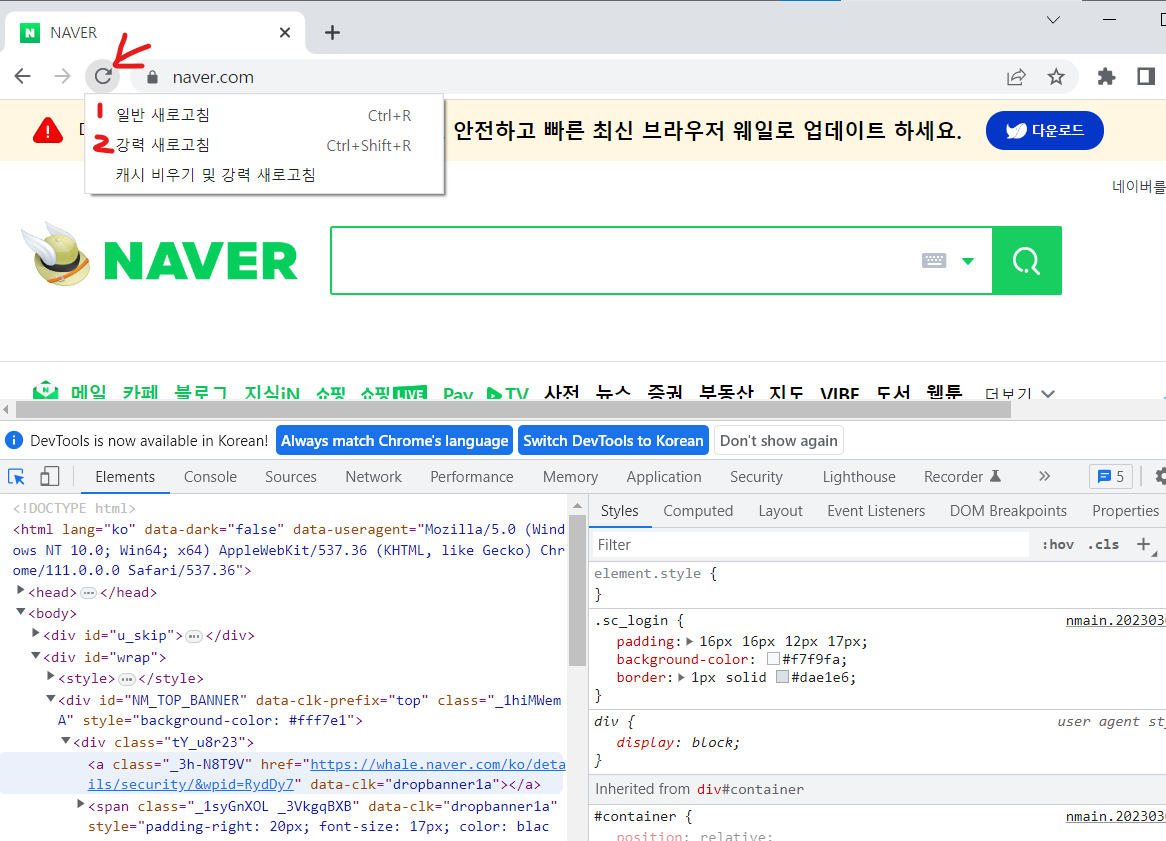Open a new tab with plus button
The height and width of the screenshot is (841, 1166).
(332, 33)
